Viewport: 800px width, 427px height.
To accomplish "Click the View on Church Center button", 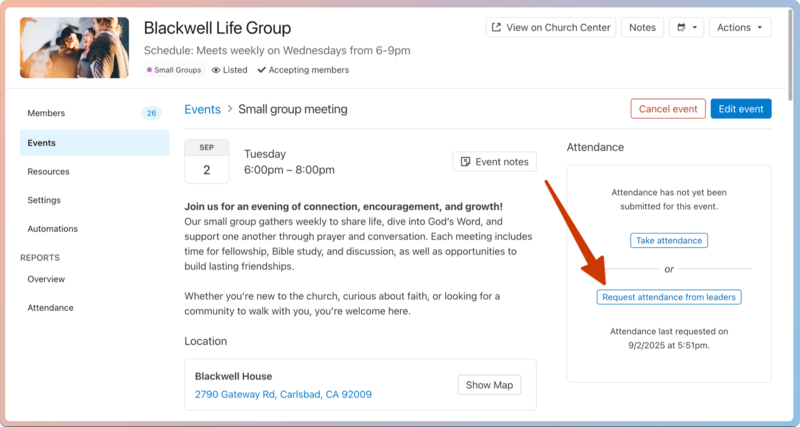I will [x=549, y=28].
